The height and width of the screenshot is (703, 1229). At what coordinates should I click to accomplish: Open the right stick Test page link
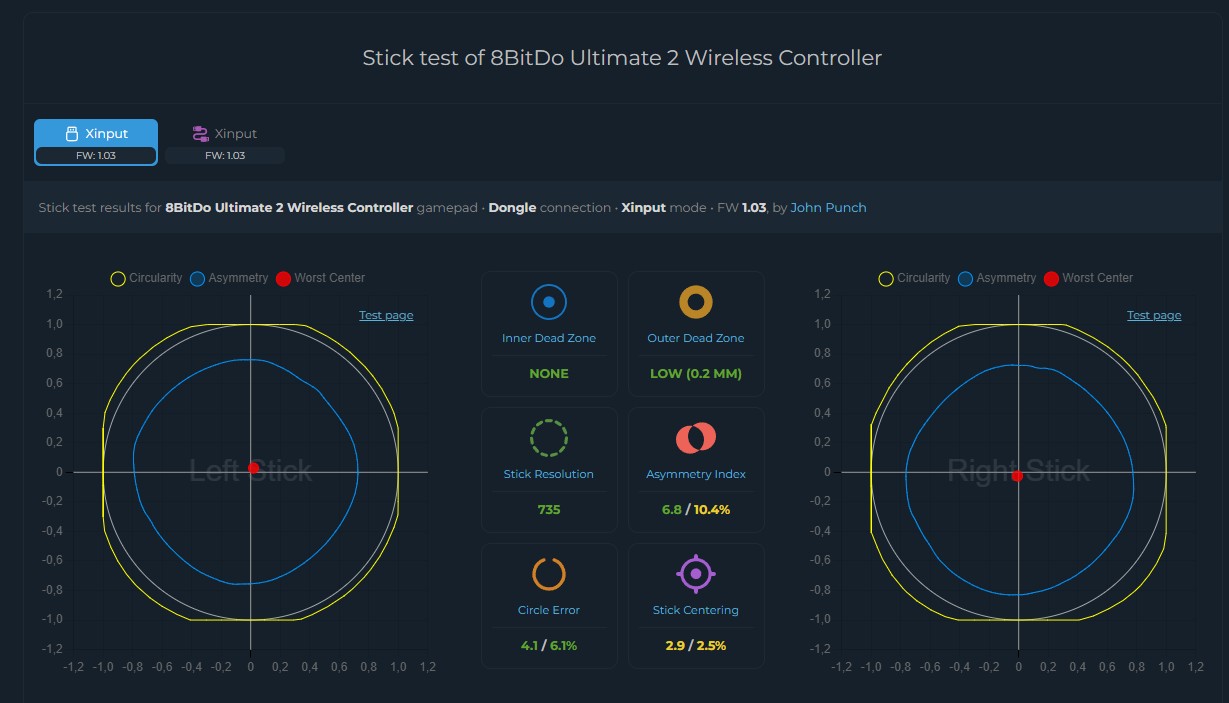(x=1154, y=315)
